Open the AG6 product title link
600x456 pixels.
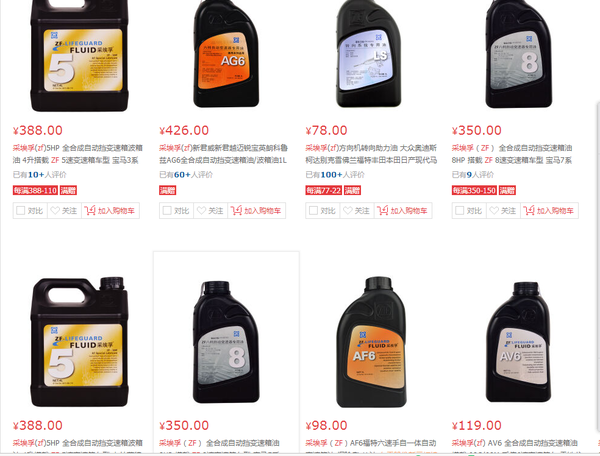[x=223, y=154]
